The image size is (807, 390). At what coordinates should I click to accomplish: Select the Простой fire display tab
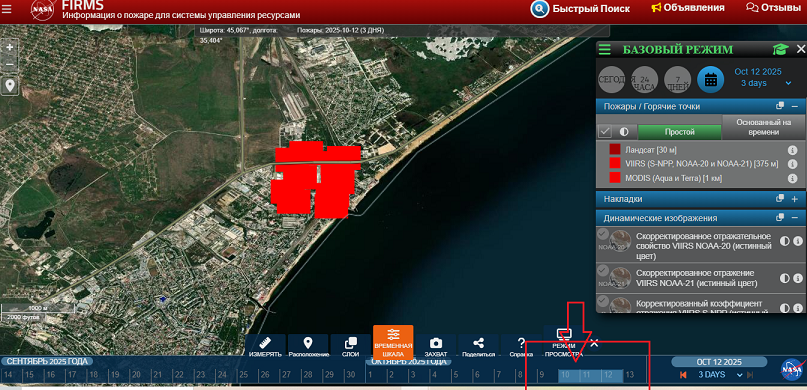679,132
